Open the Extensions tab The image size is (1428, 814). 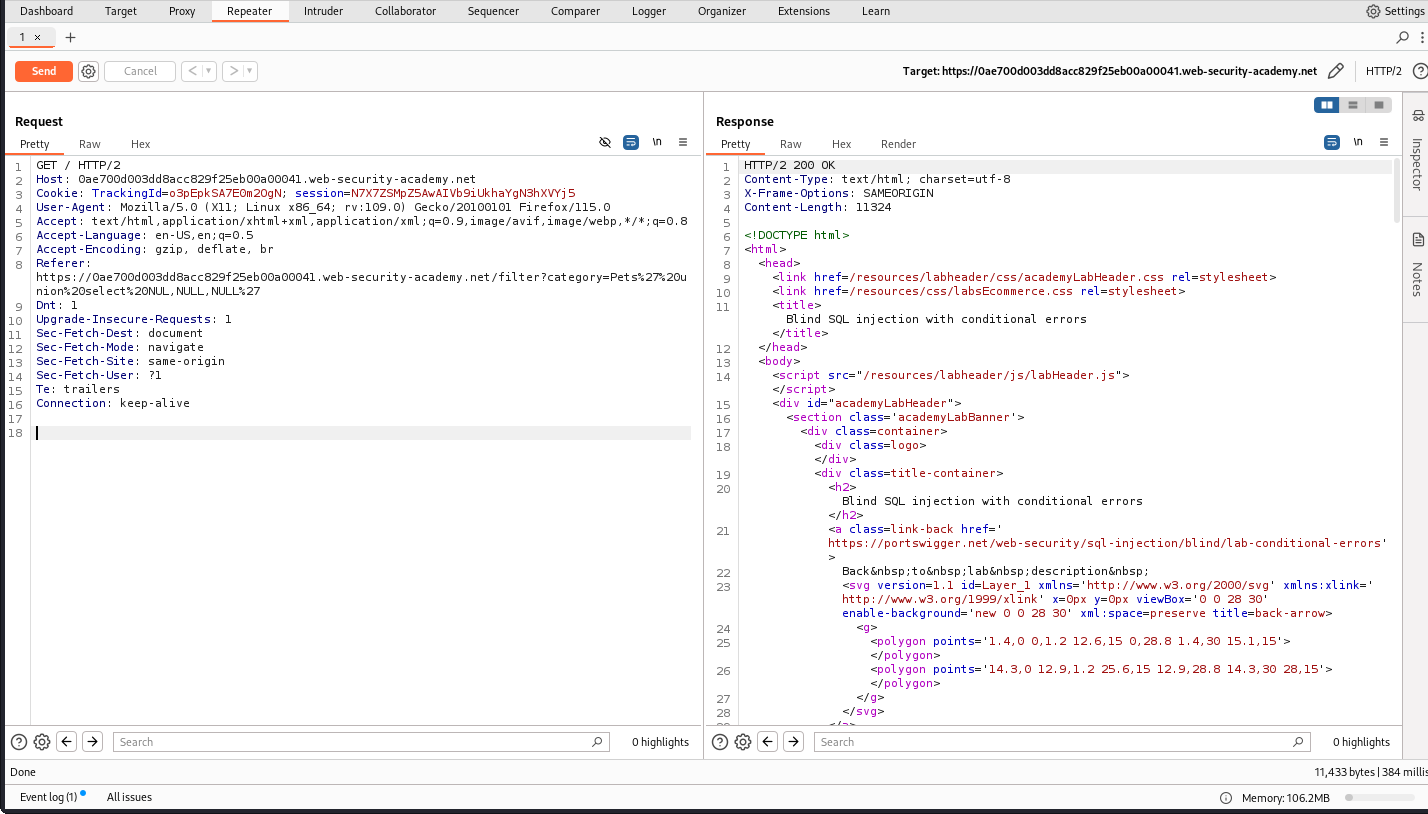coord(803,11)
